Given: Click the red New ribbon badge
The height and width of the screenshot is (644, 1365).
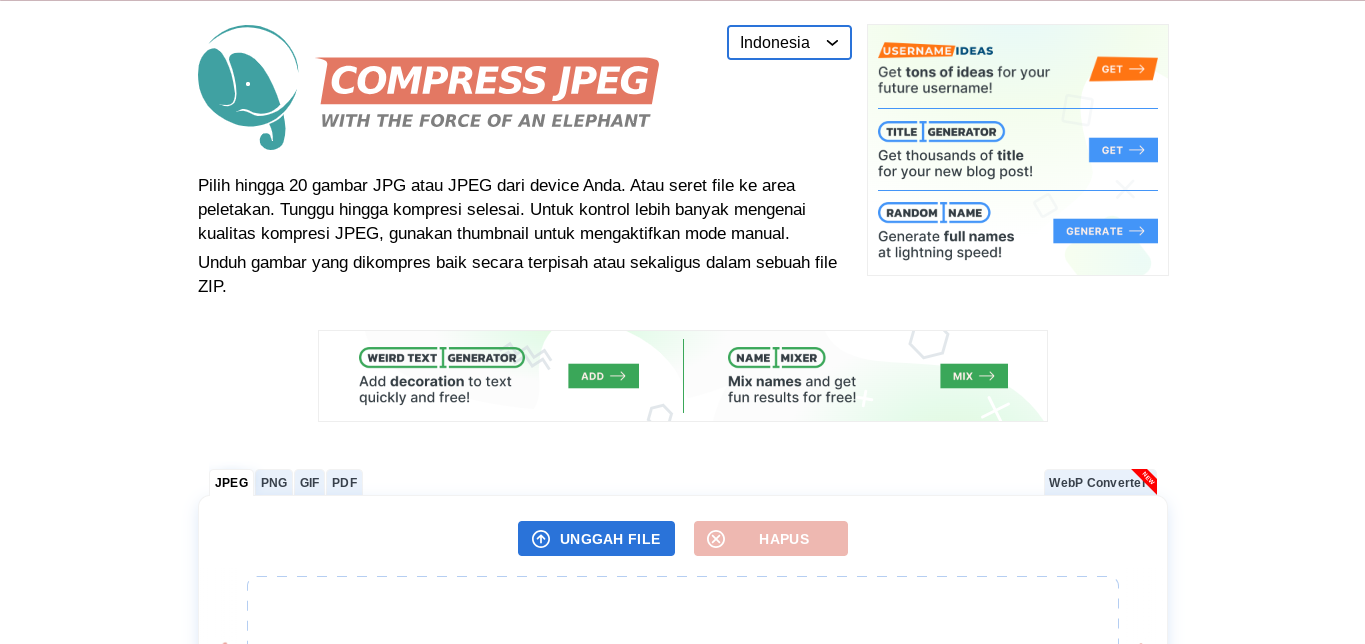Looking at the screenshot, I should pos(1146,480).
